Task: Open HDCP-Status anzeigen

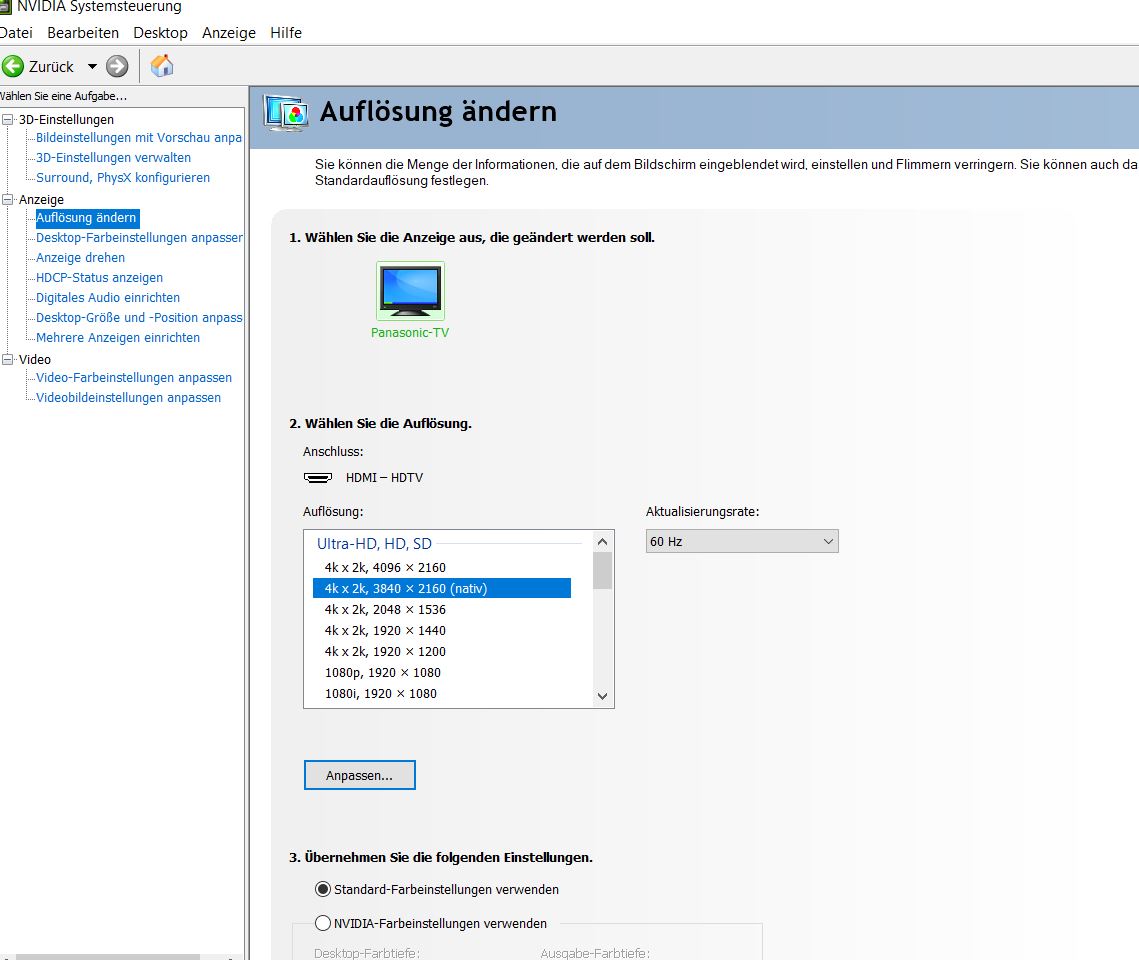Action: click(100, 277)
